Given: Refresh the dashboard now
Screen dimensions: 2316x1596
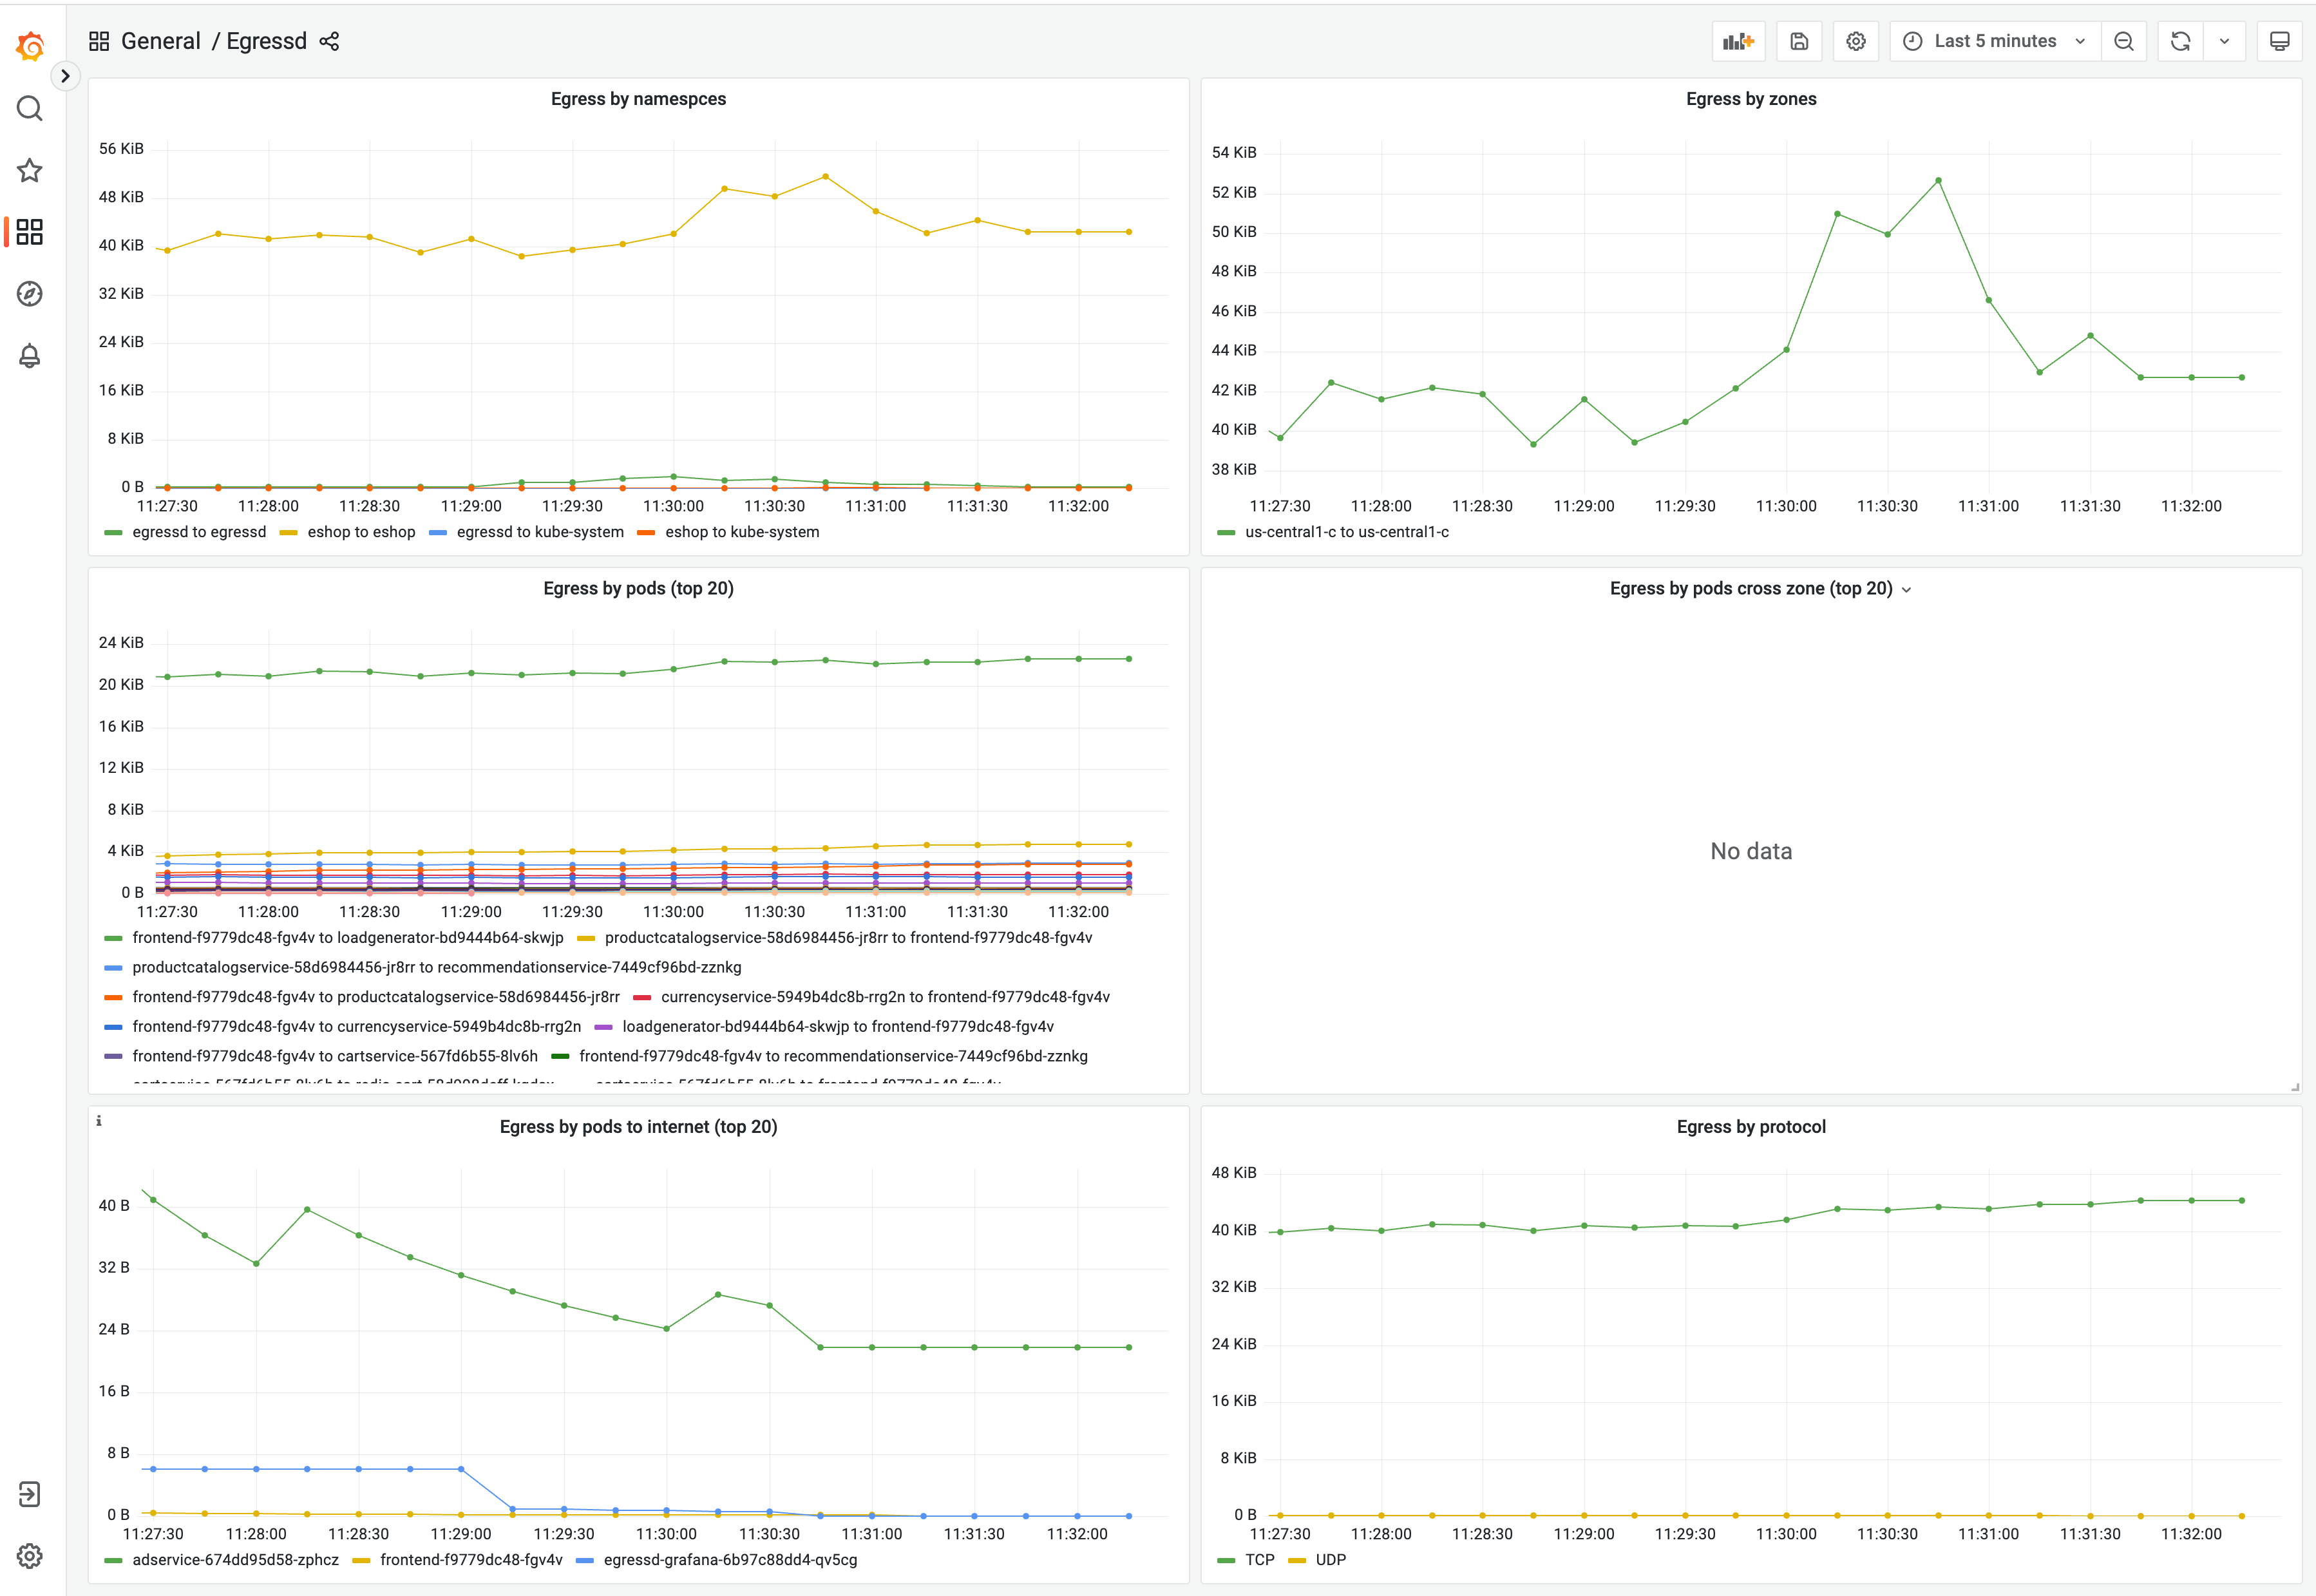Looking at the screenshot, I should click(2180, 41).
